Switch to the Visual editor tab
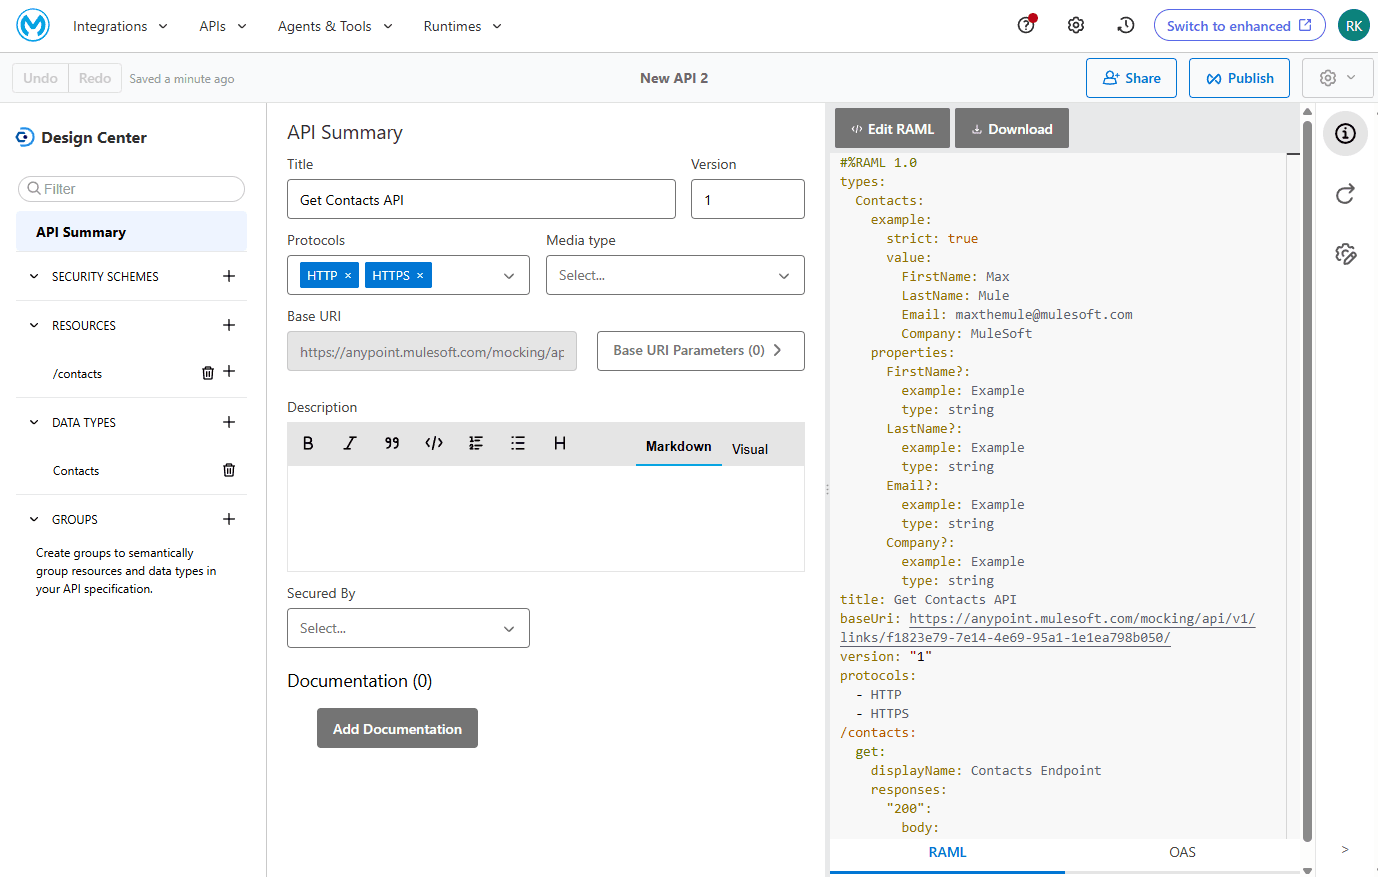 coord(750,449)
